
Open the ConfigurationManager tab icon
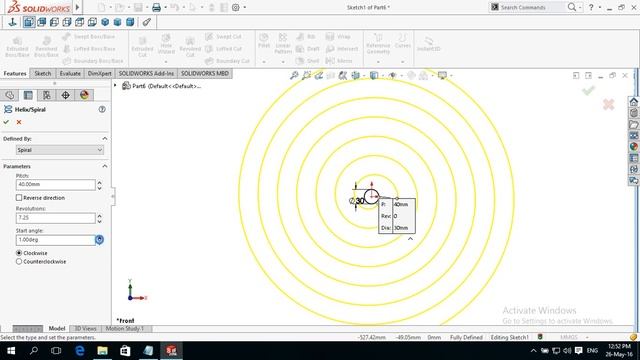point(47,95)
